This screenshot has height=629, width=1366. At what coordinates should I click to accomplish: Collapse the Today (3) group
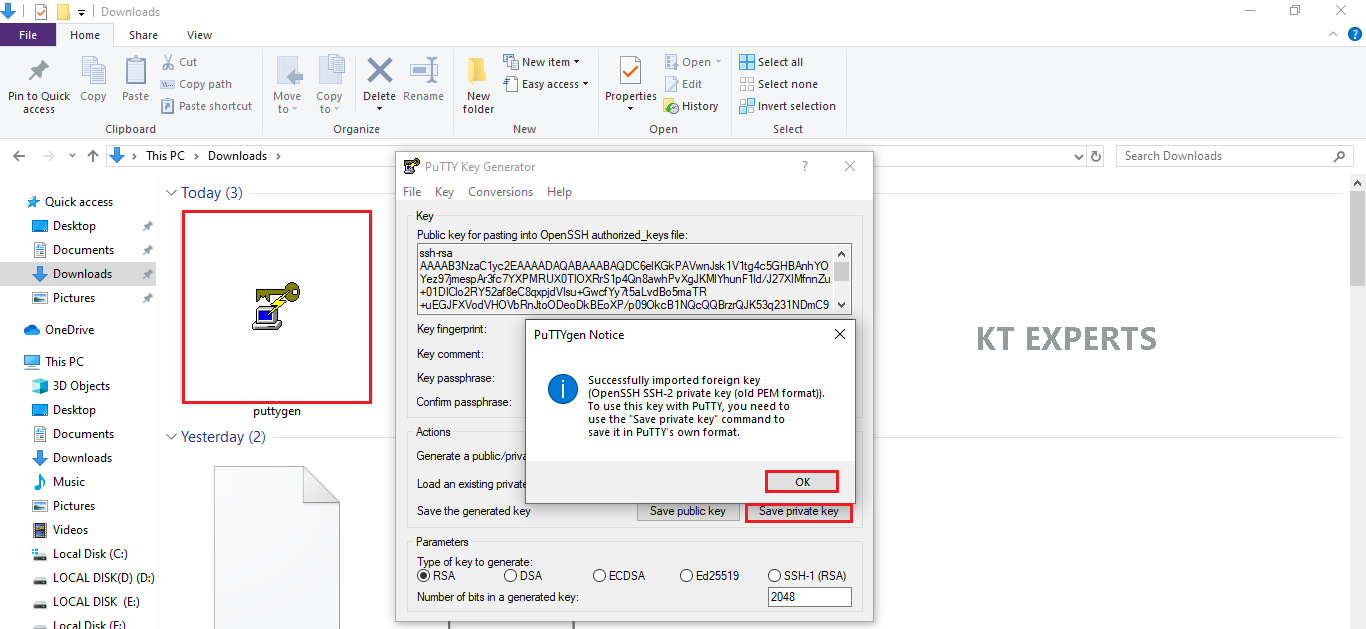click(172, 193)
